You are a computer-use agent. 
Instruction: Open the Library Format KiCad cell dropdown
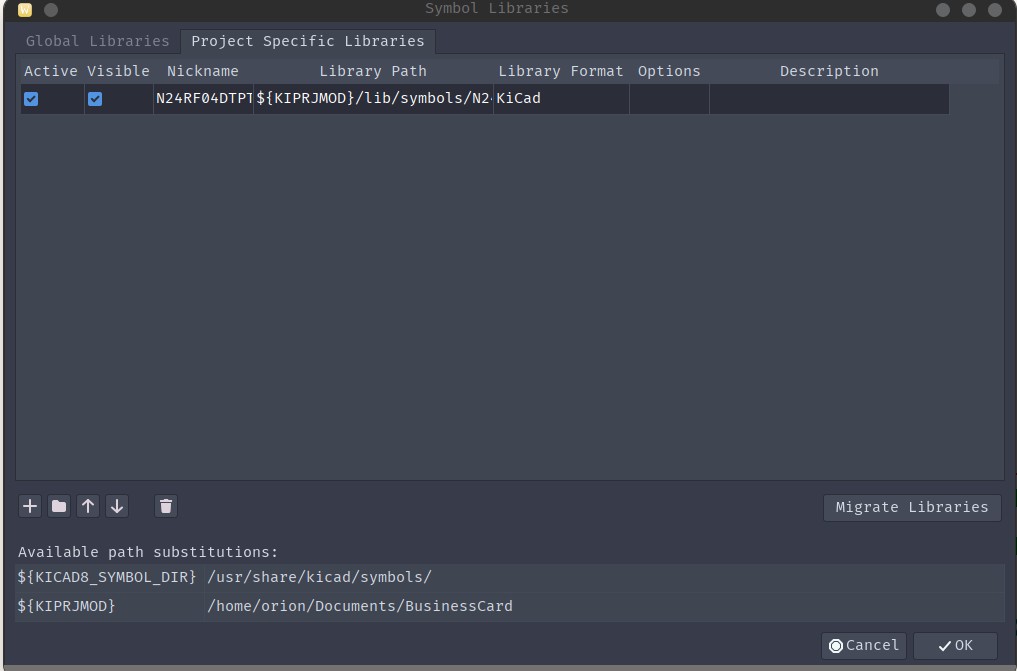560,99
